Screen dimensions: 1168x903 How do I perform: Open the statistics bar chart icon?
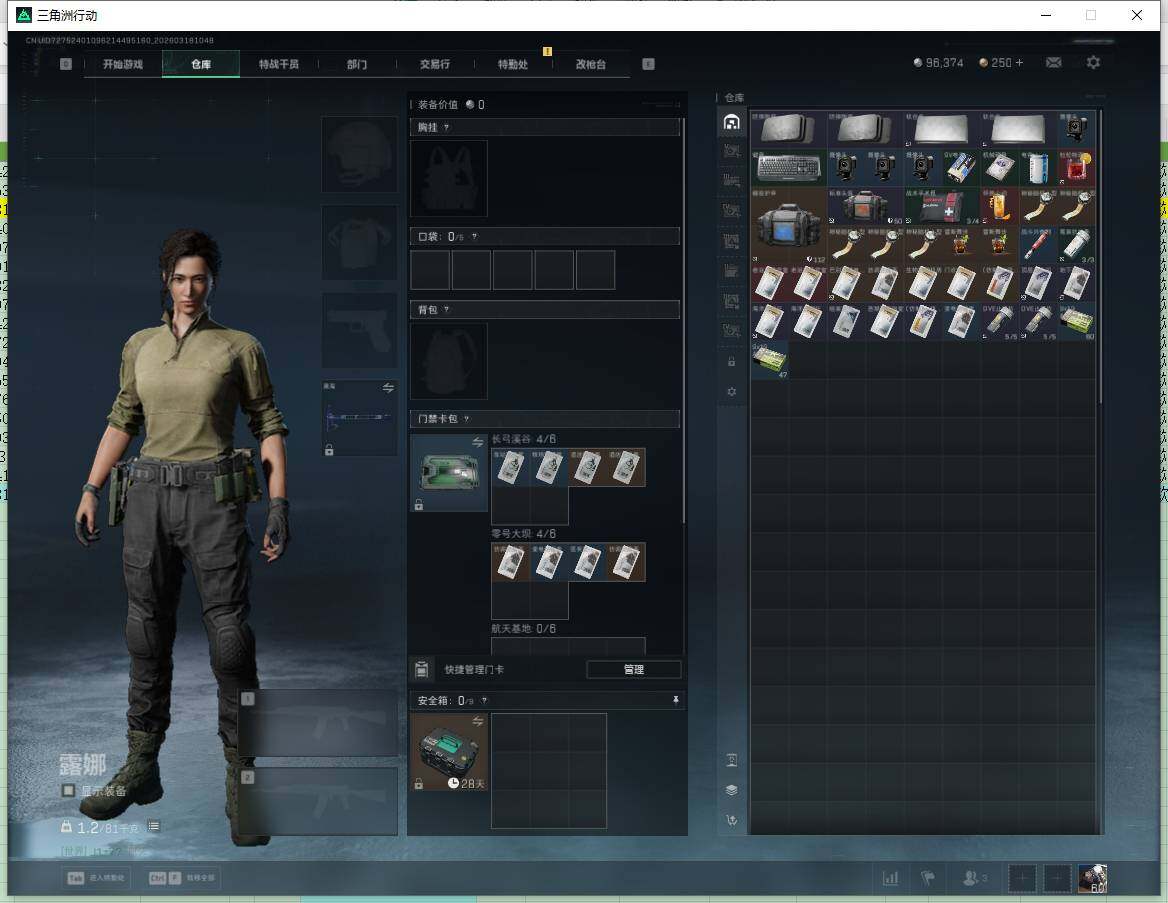890,878
